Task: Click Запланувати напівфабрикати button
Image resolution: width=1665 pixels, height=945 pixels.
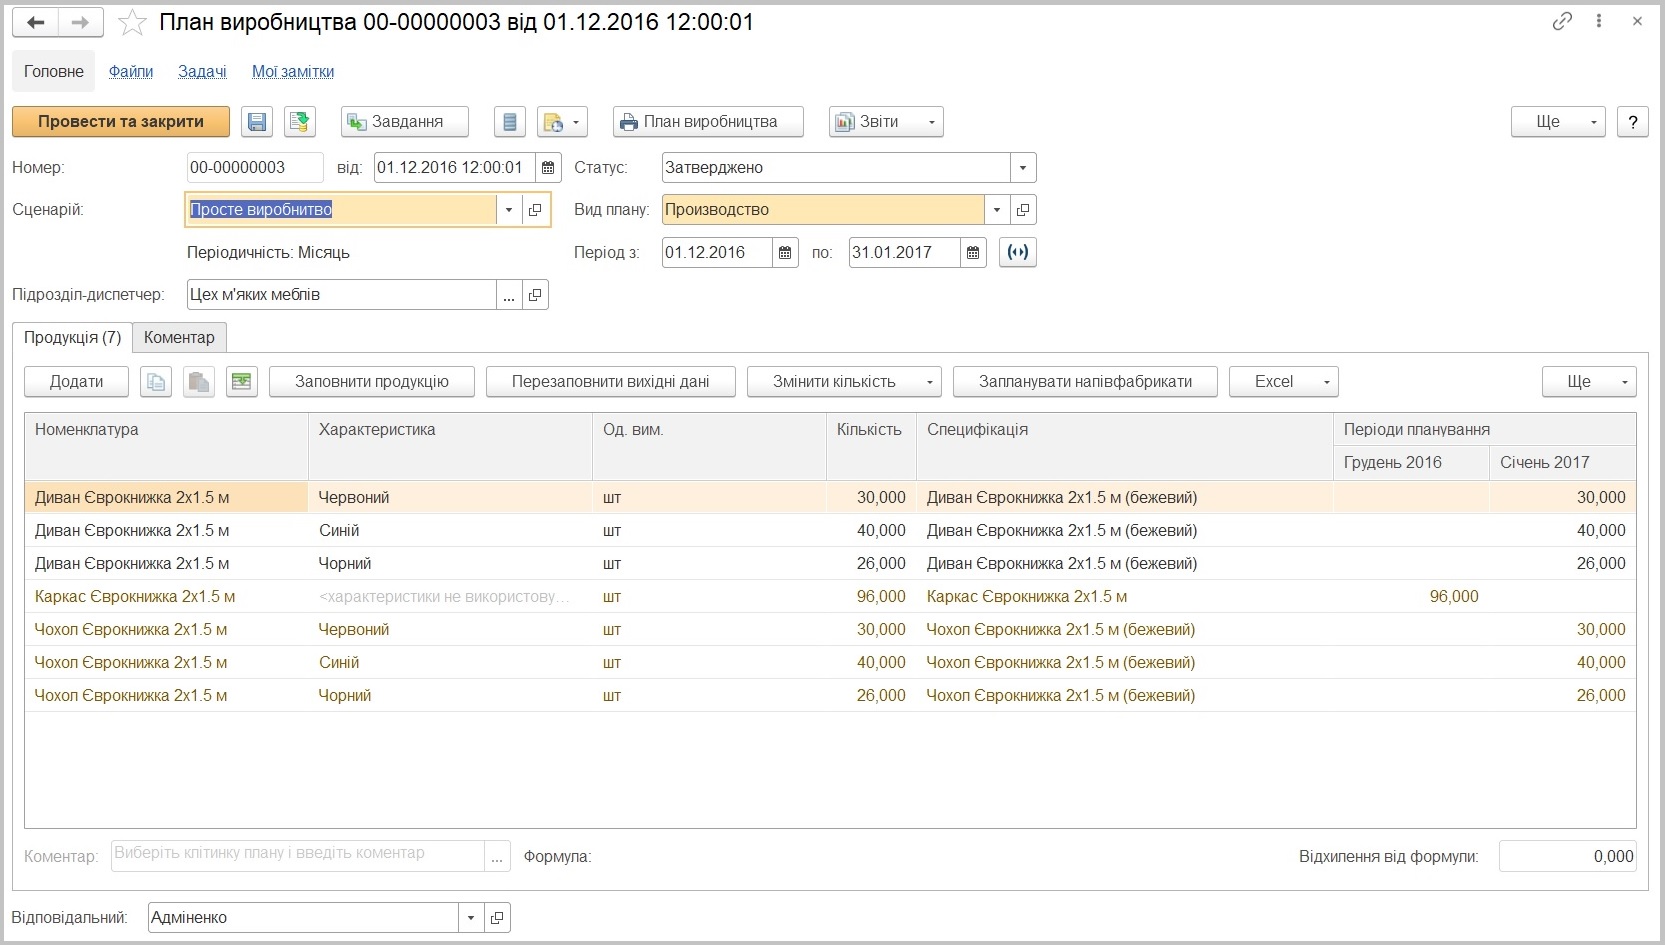Action: click(x=1085, y=382)
